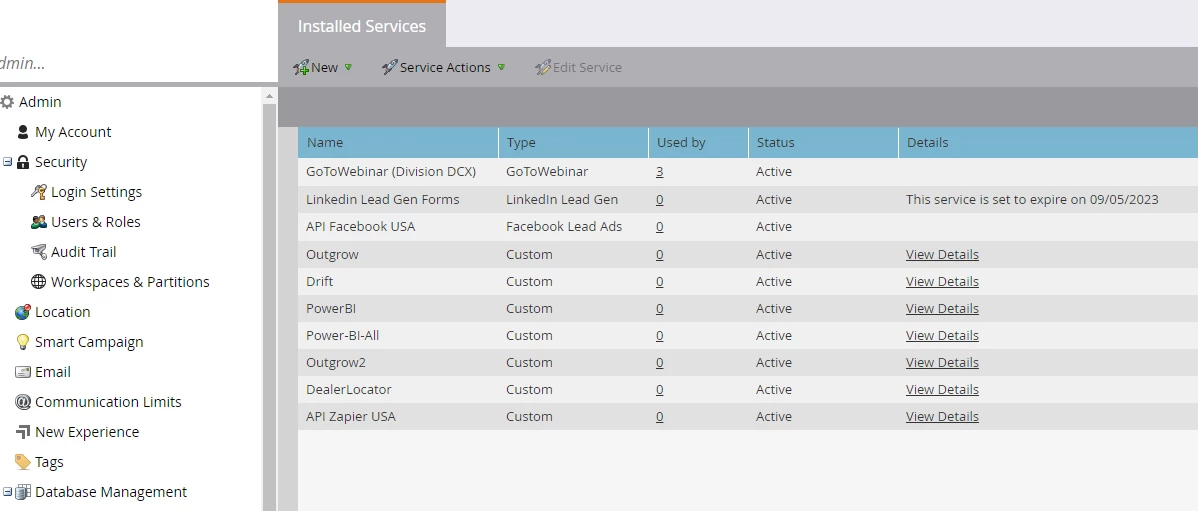Click the Edit Service rocket icon
Screen dimensions: 1198x511
tap(542, 67)
